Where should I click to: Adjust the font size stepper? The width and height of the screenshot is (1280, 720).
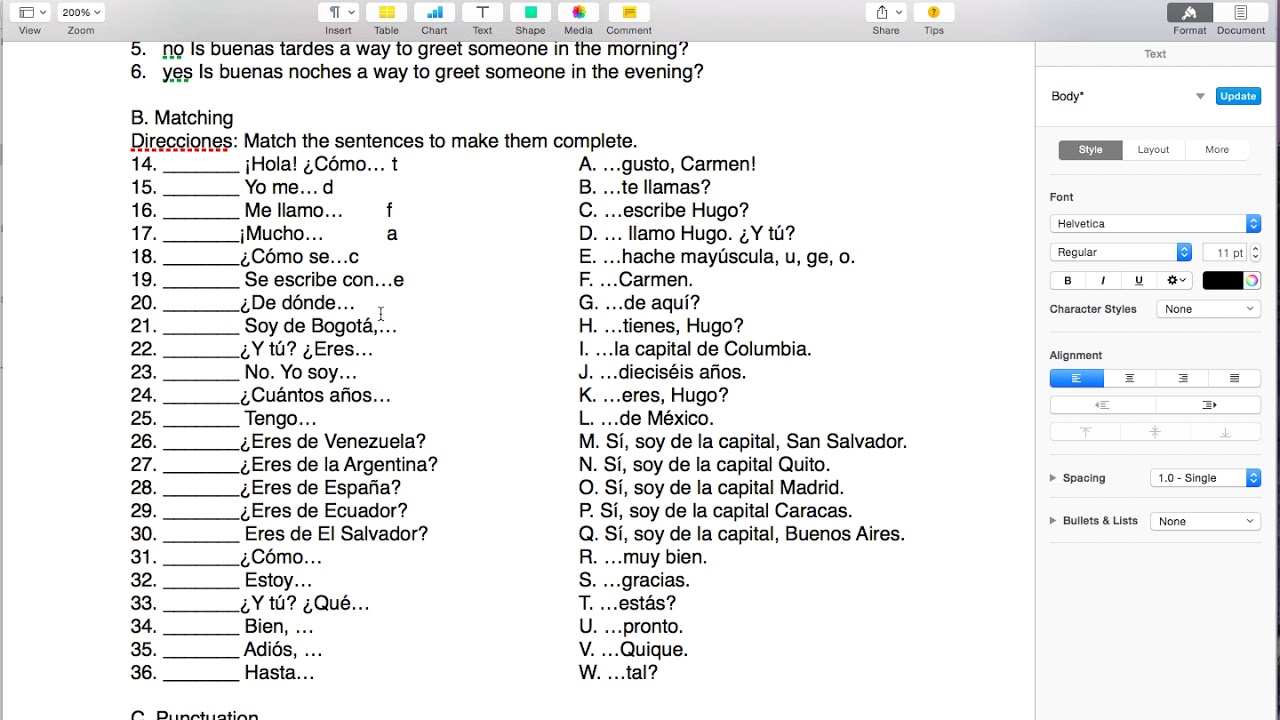(1256, 253)
